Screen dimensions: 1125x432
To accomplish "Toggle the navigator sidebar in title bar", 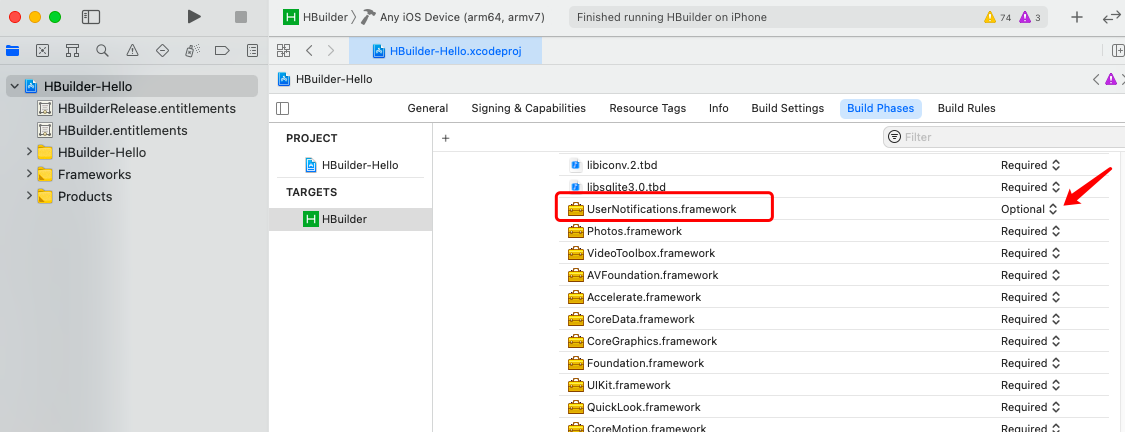I will pos(91,17).
